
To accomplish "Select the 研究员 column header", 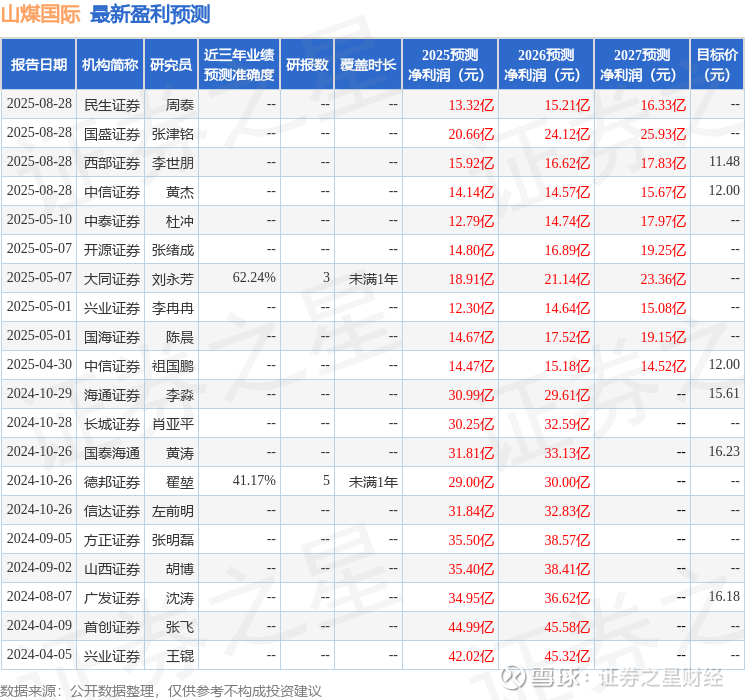I will pyautogui.click(x=171, y=65).
